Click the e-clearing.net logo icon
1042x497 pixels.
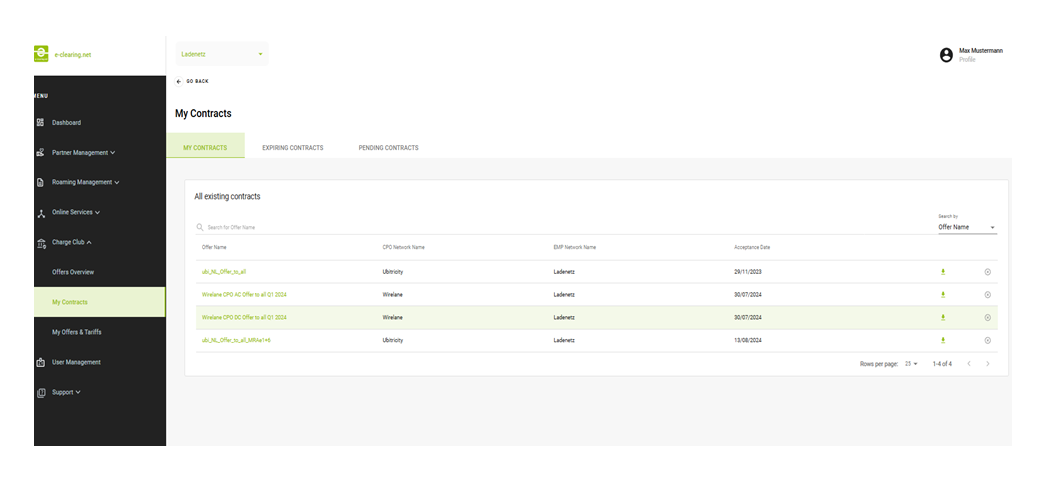(41, 54)
